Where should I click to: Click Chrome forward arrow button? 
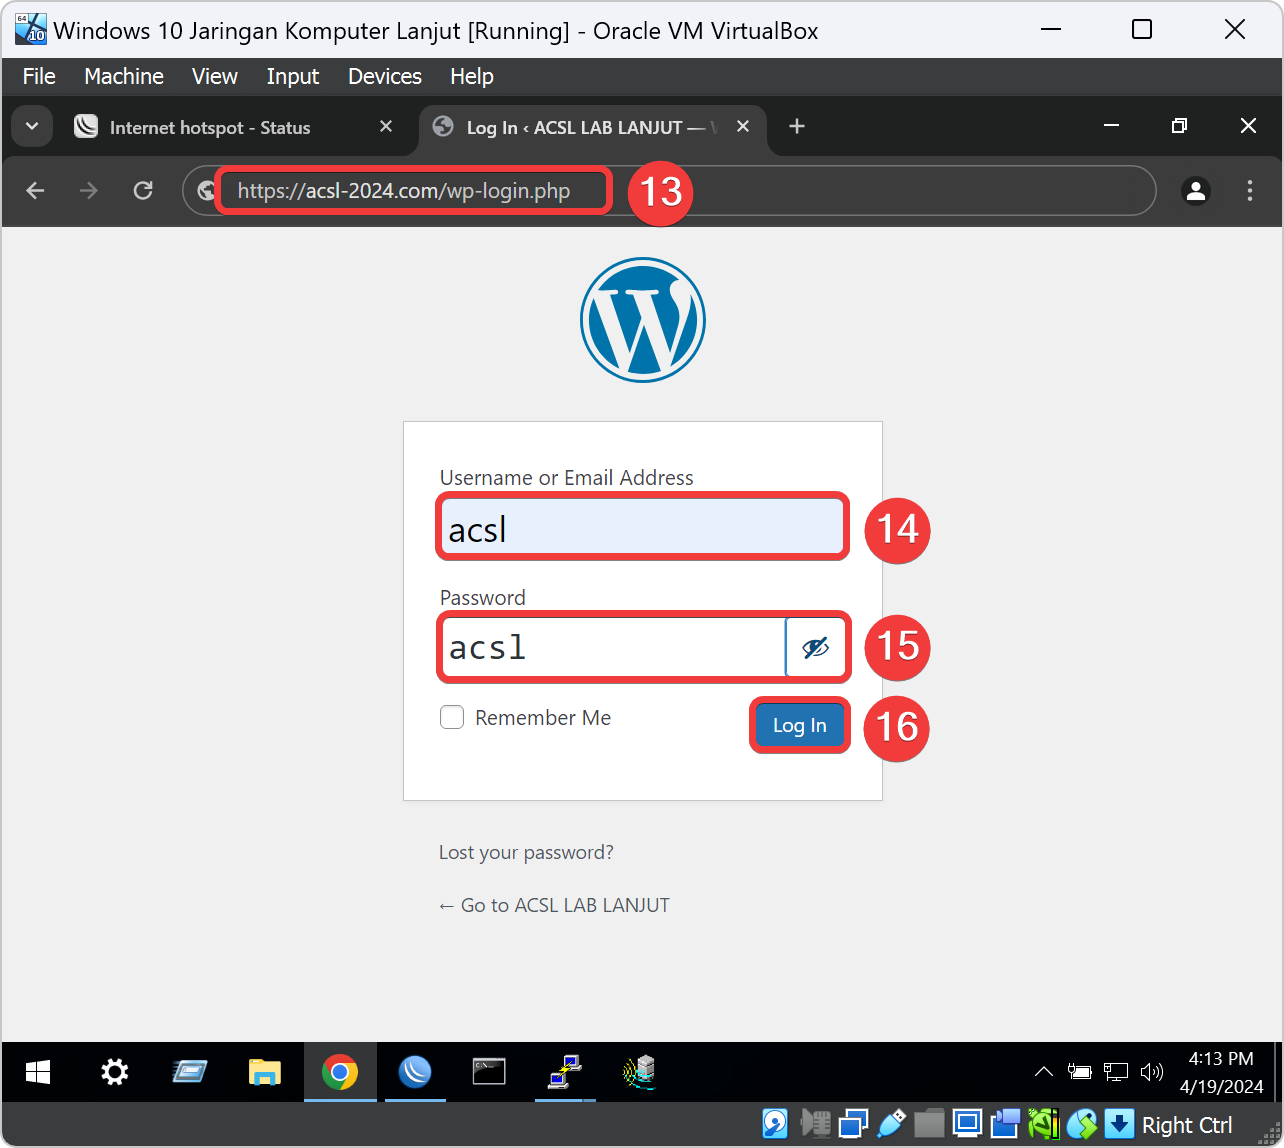[89, 190]
